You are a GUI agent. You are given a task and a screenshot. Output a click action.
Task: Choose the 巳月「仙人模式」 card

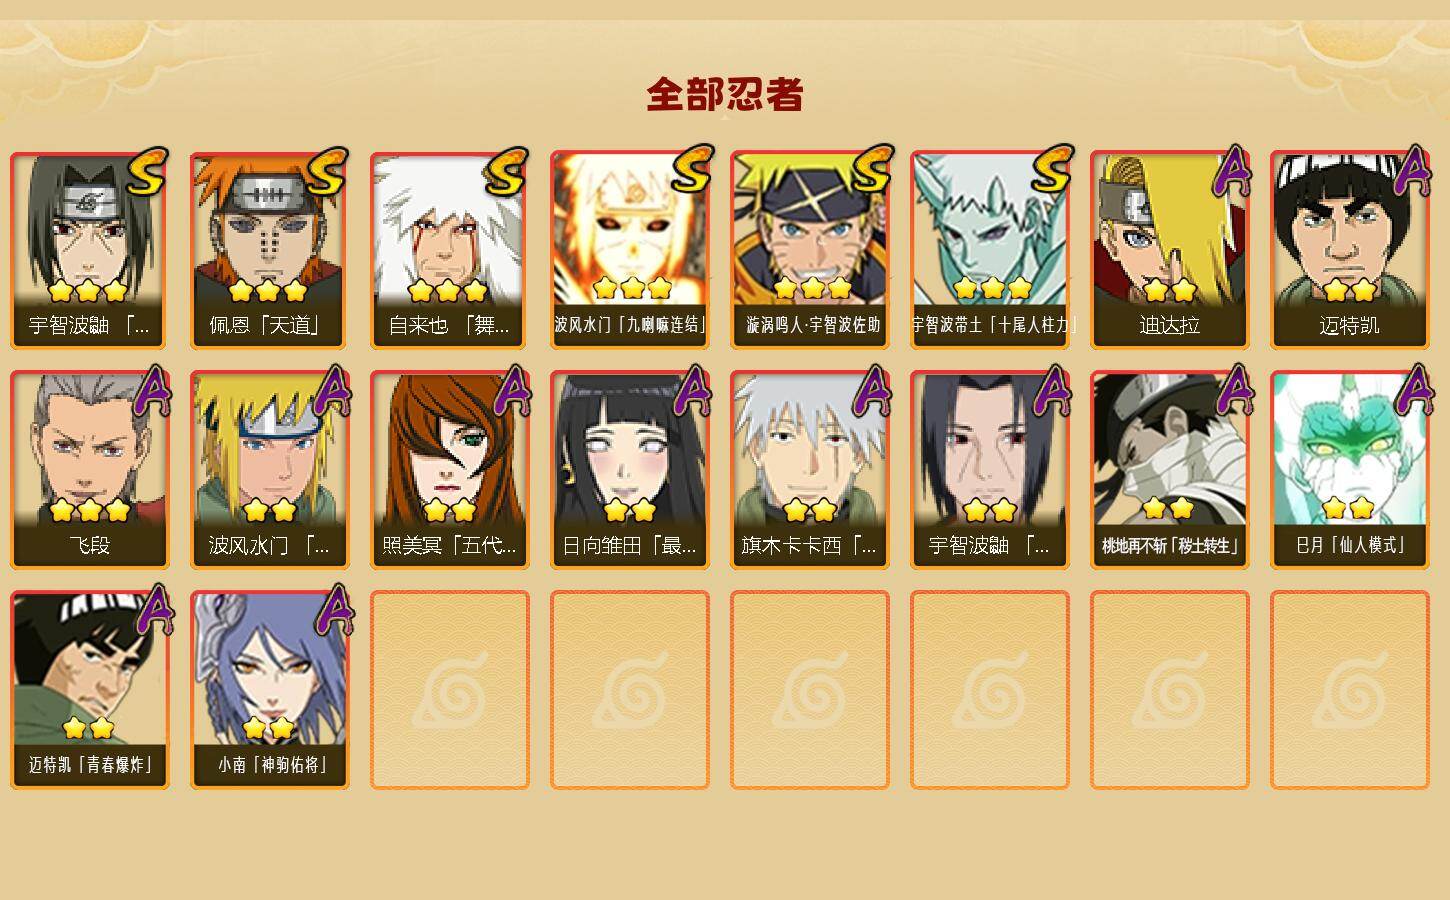tap(1349, 470)
